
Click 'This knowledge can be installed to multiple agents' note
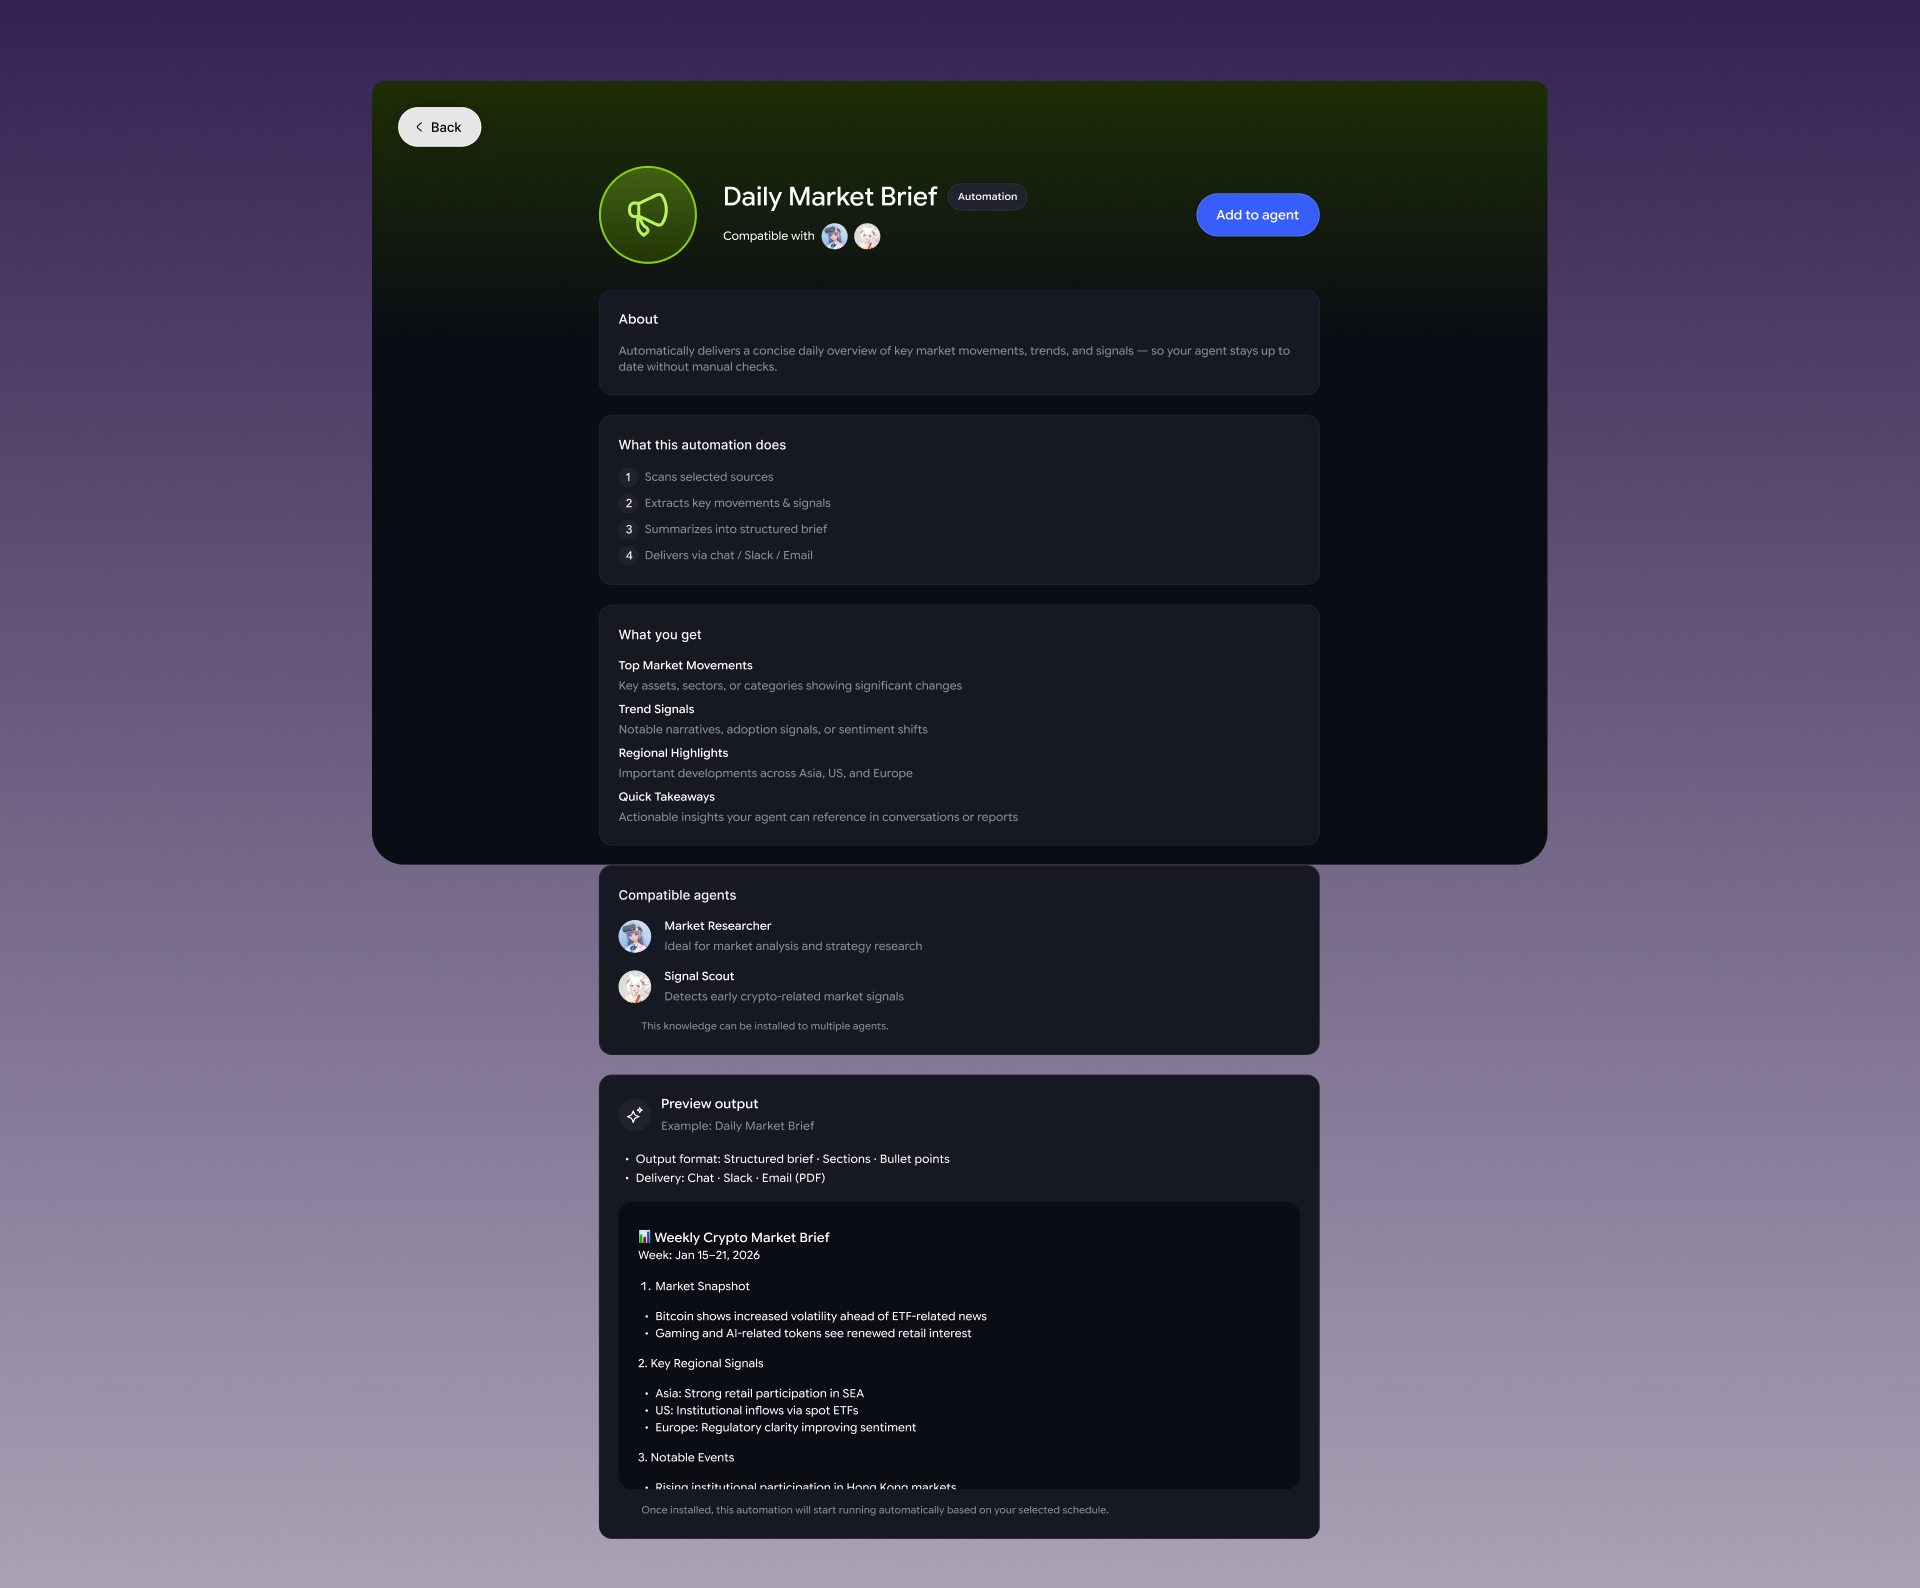(764, 1026)
